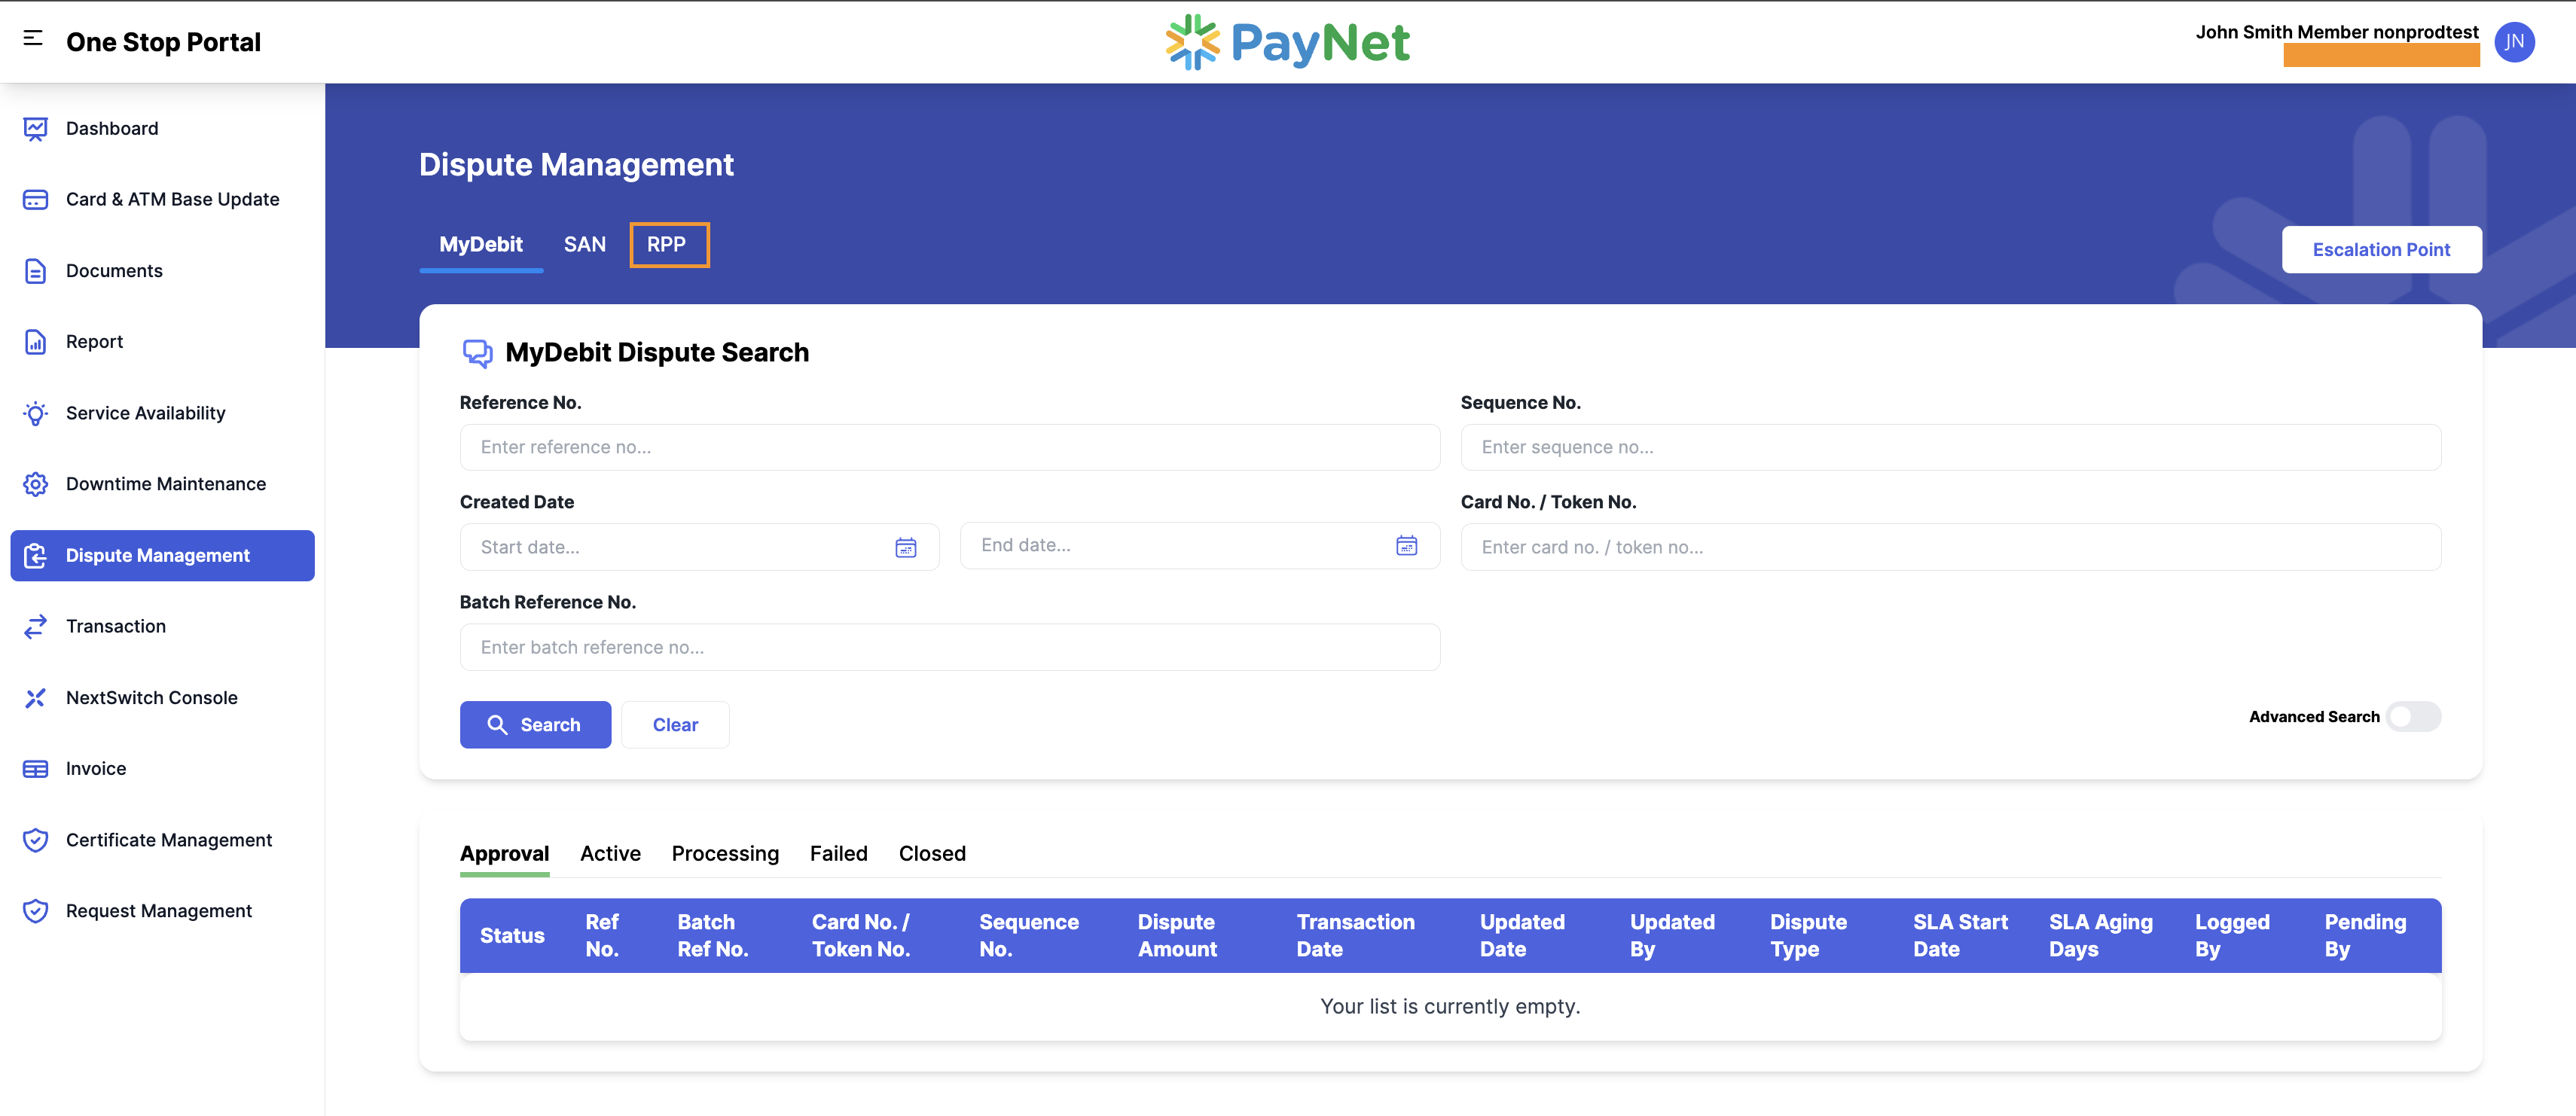
Task: Switch to the RPP tab
Action: tap(667, 245)
